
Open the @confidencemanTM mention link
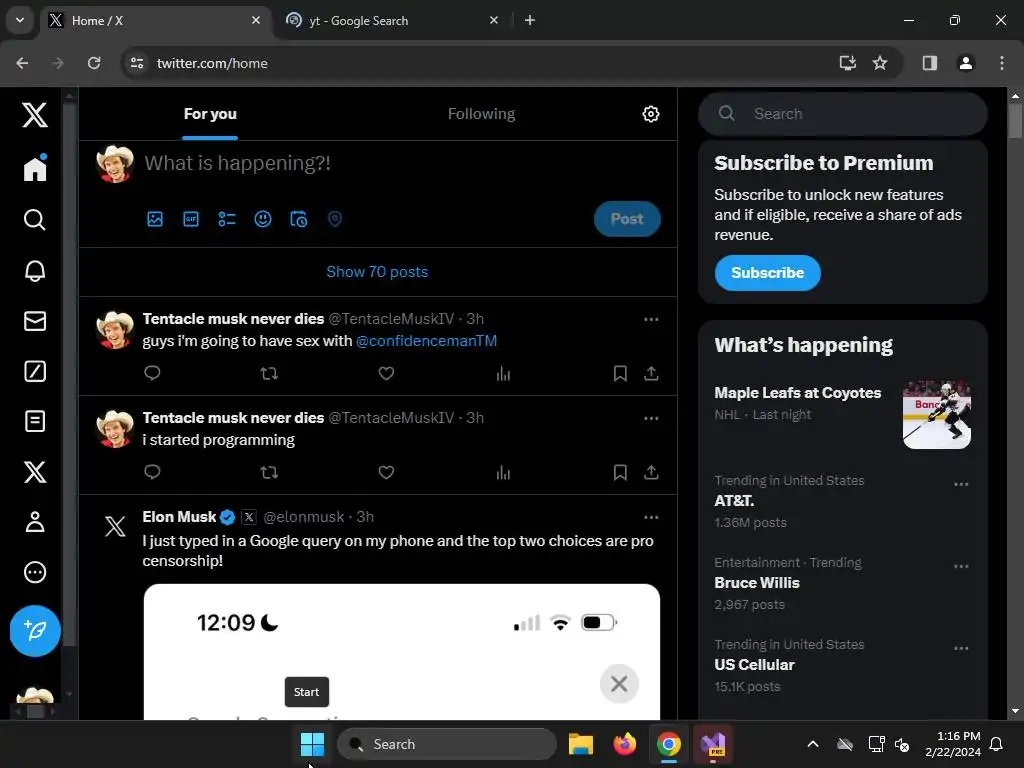point(426,341)
